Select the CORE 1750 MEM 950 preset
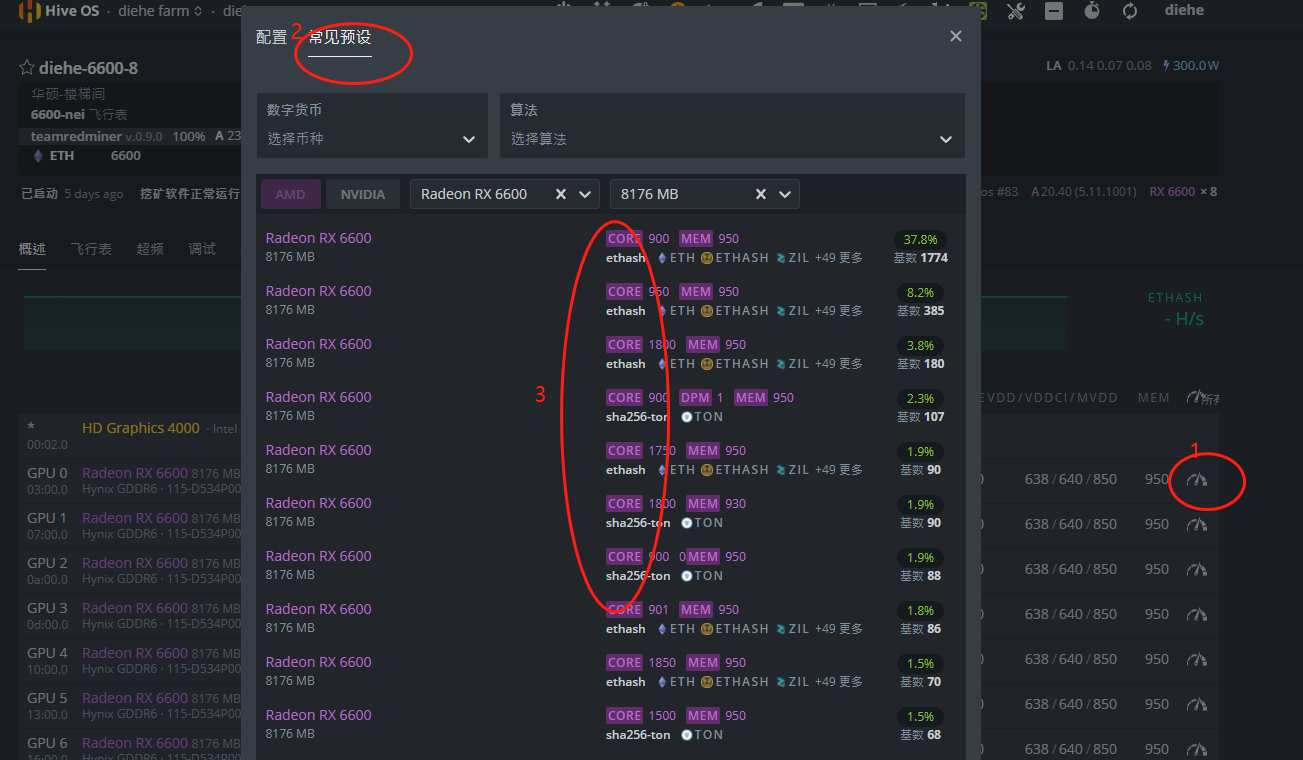This screenshot has height=760, width=1303. click(610, 460)
